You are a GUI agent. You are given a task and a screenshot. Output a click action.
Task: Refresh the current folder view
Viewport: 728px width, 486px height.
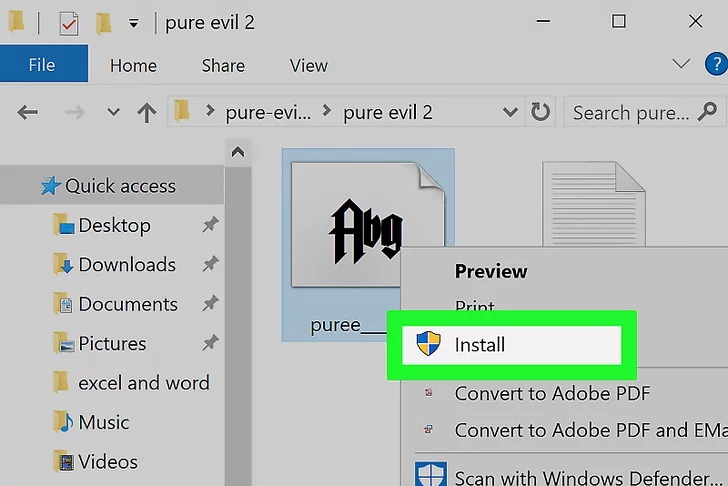(x=540, y=112)
